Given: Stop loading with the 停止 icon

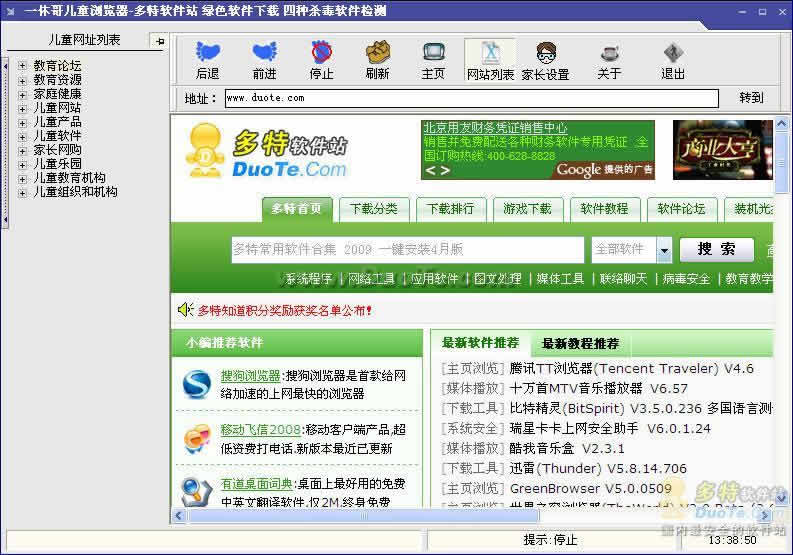Looking at the screenshot, I should tap(321, 52).
